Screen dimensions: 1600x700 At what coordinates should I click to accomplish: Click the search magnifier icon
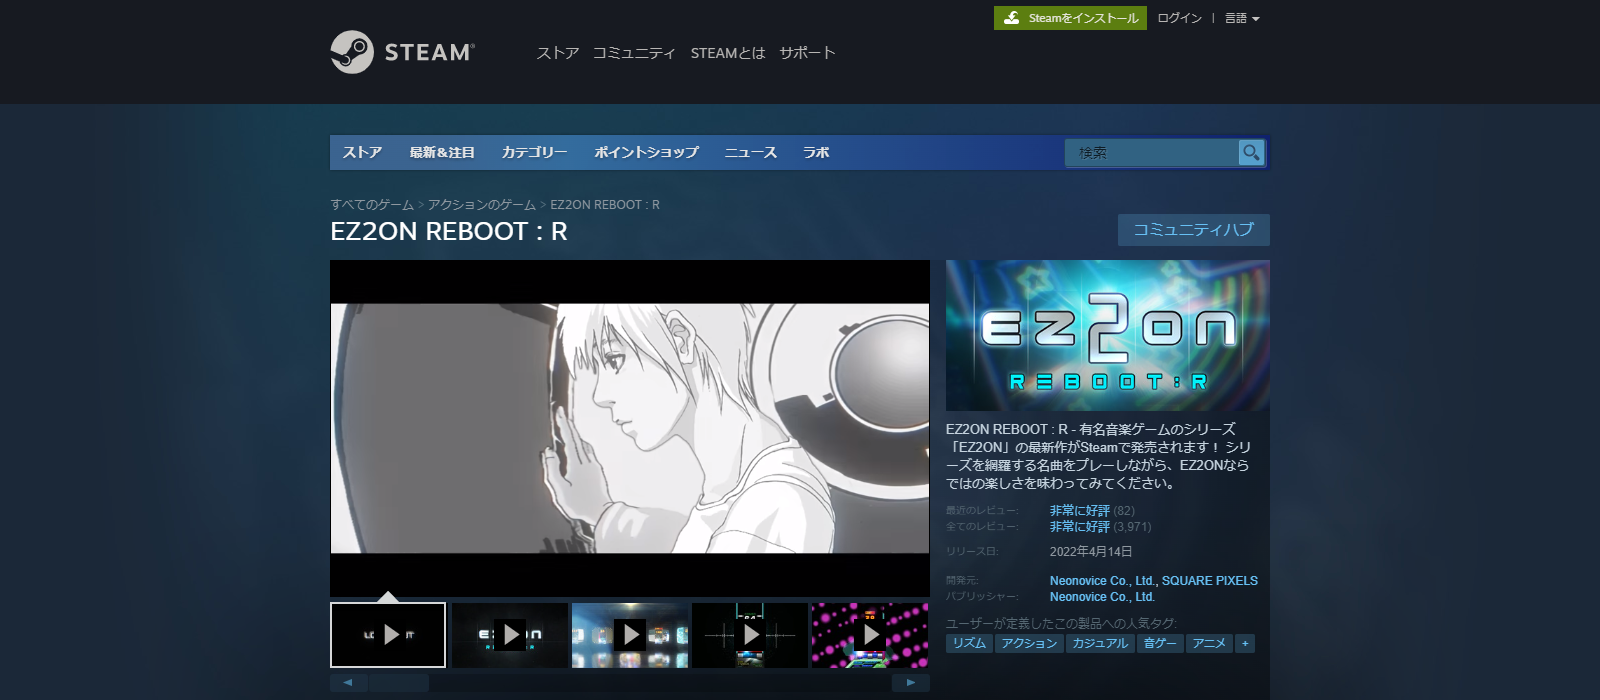(x=1251, y=152)
